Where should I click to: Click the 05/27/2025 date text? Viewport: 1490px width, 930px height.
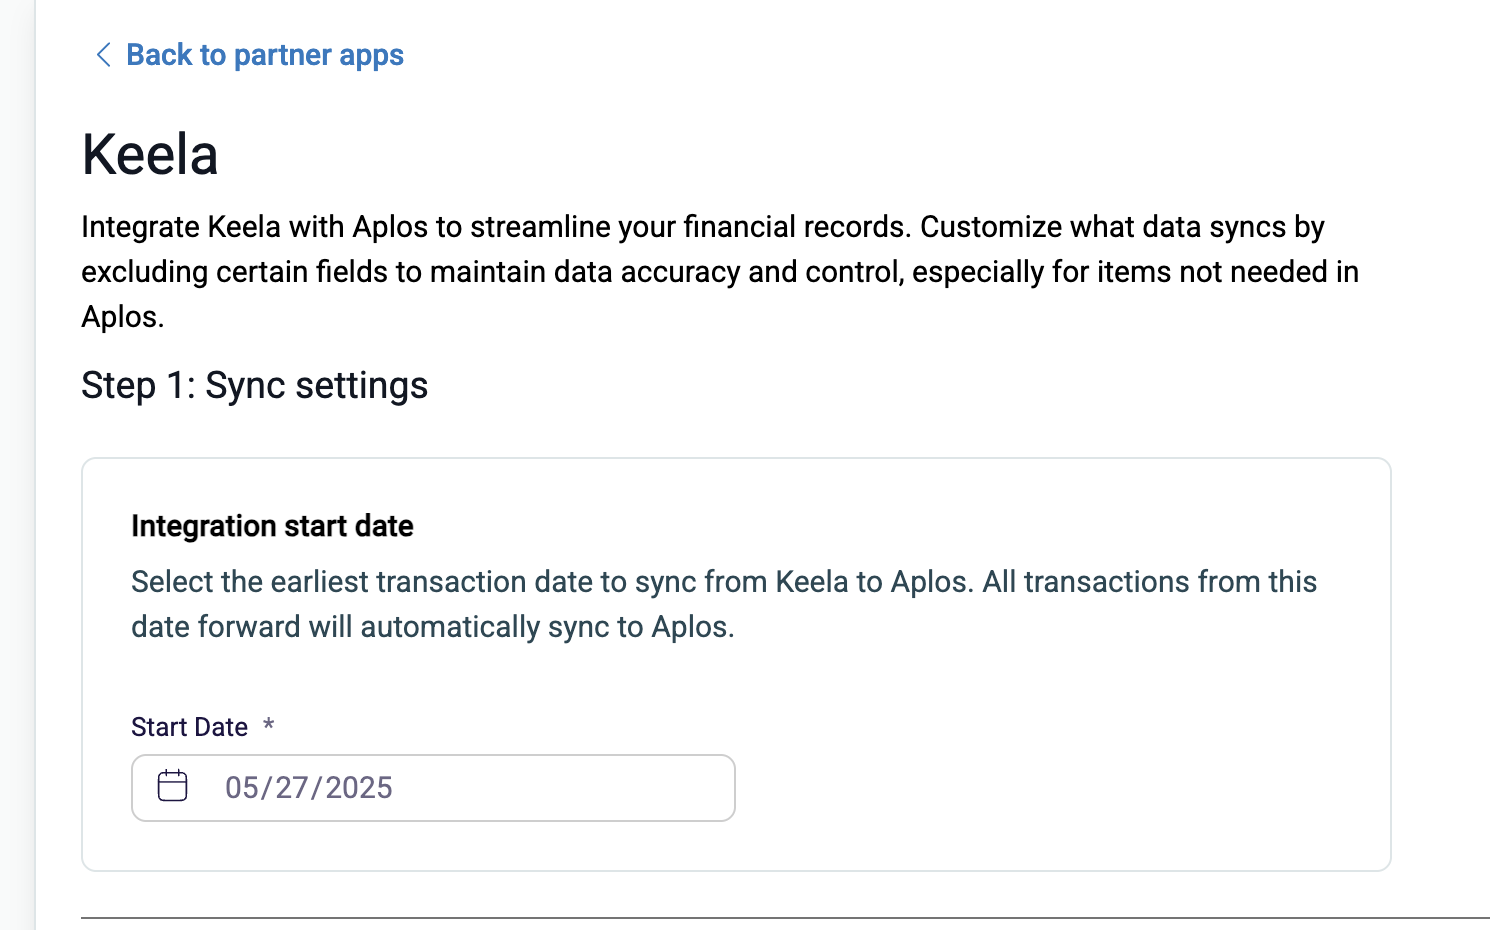point(309,788)
